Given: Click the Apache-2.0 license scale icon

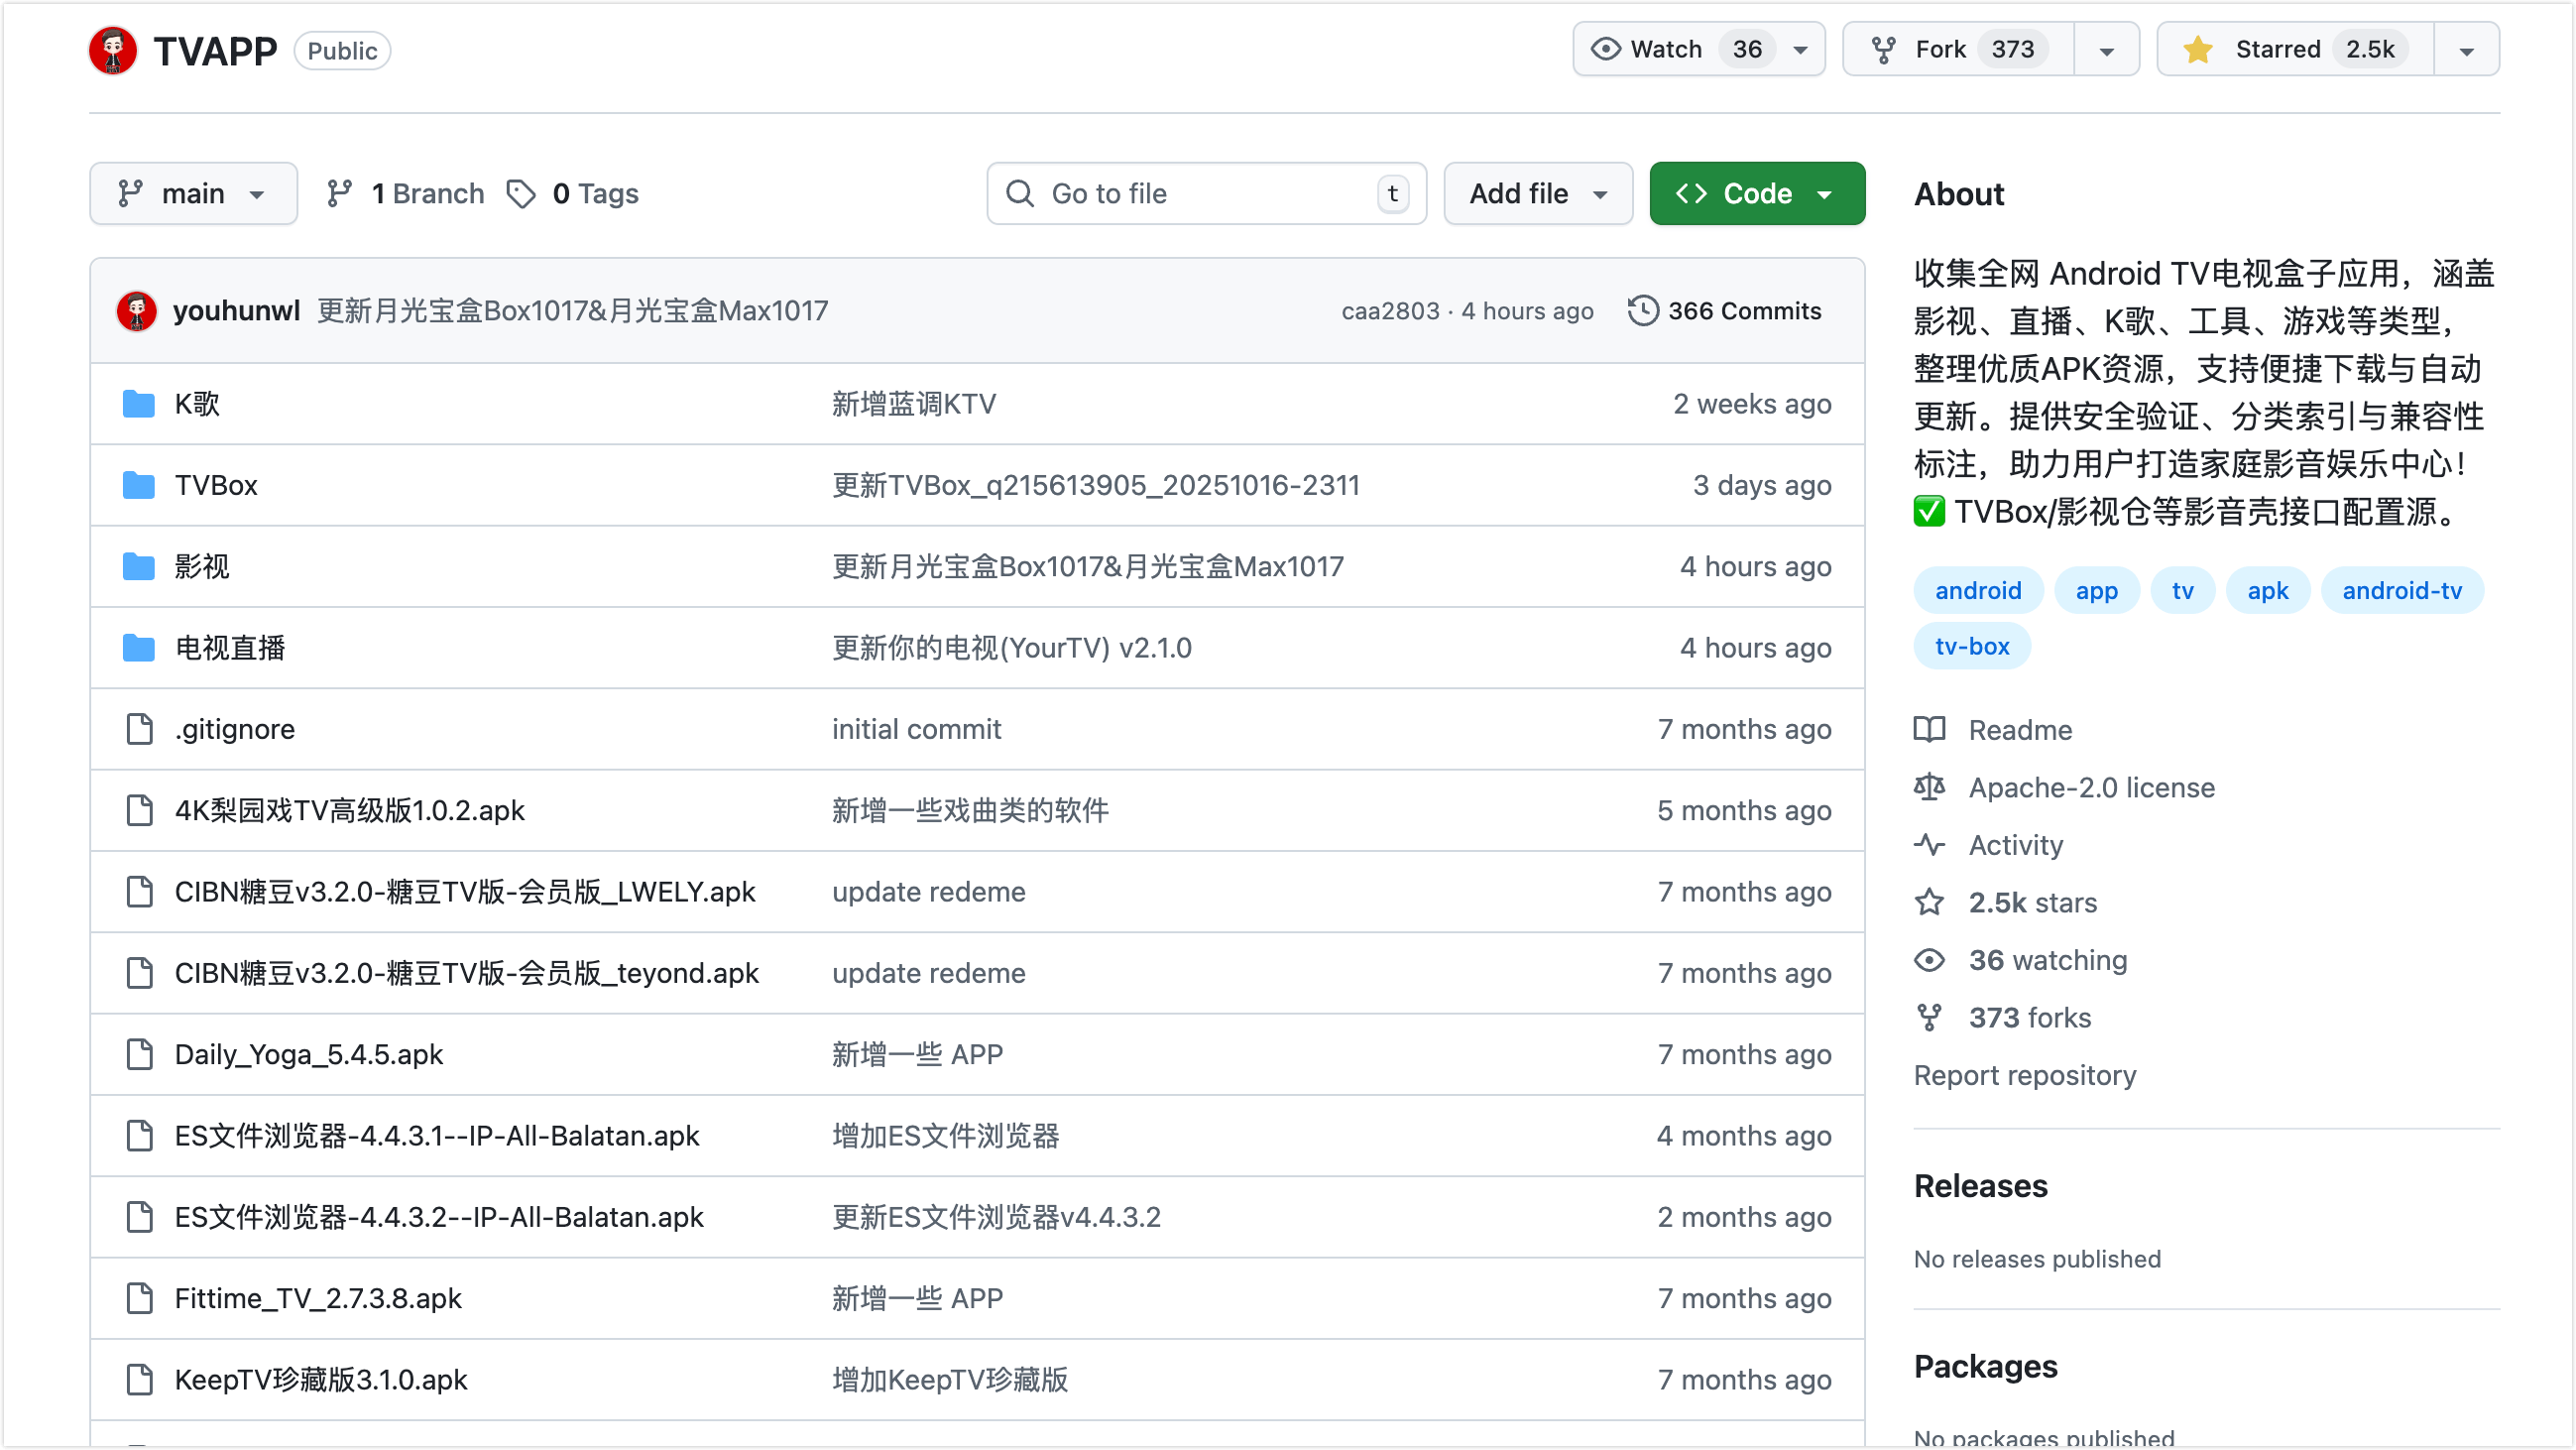Looking at the screenshot, I should (x=1929, y=787).
